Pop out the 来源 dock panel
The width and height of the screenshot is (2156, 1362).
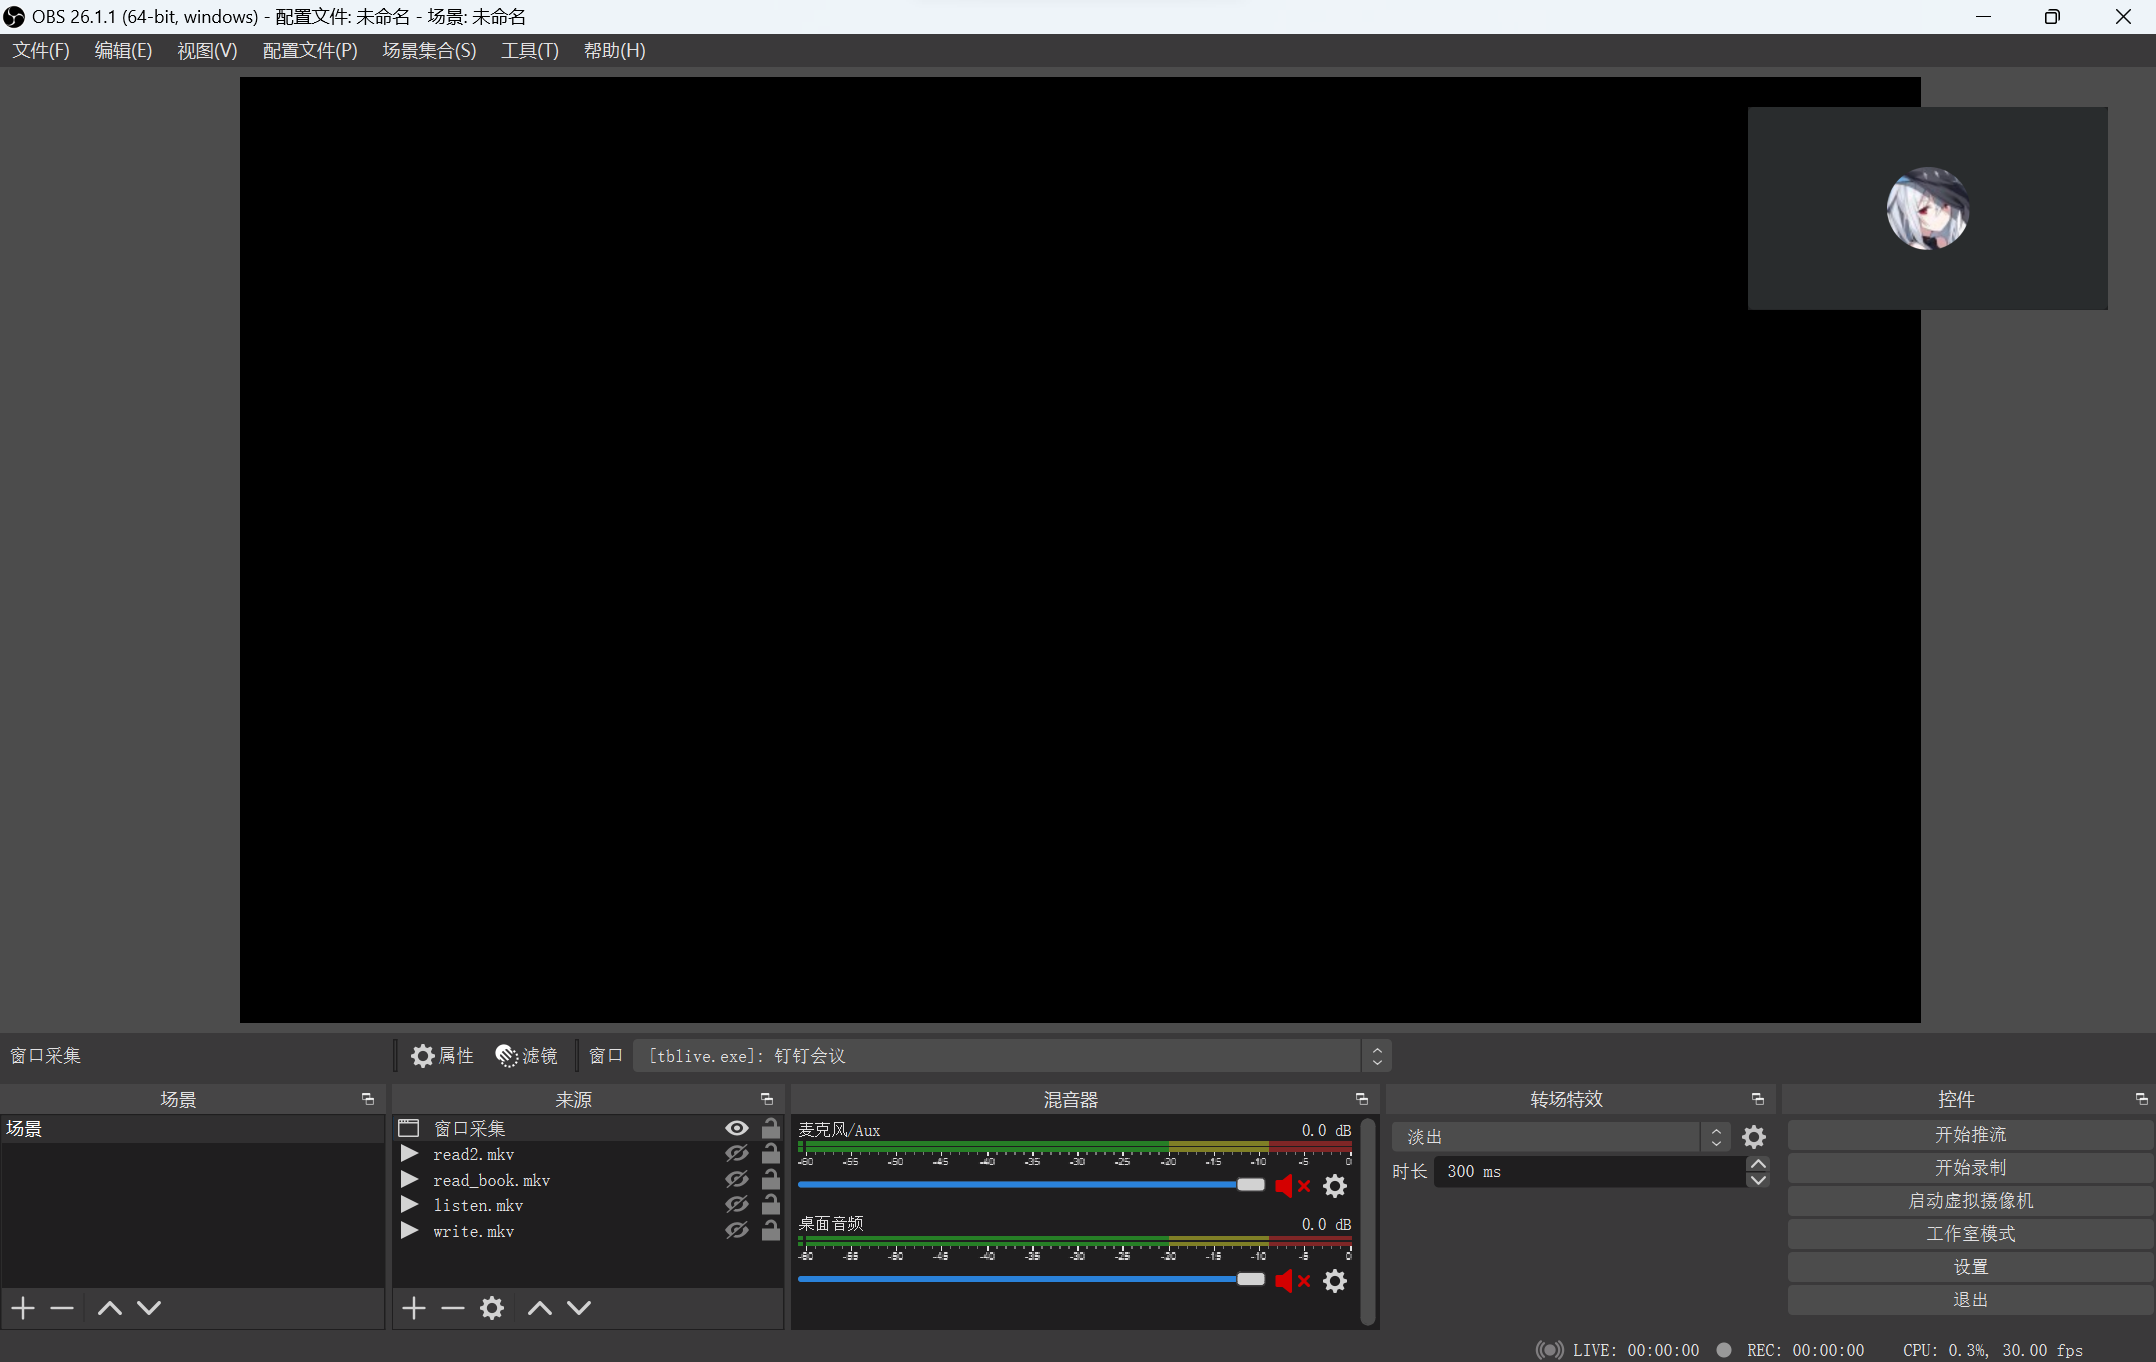pyautogui.click(x=767, y=1099)
